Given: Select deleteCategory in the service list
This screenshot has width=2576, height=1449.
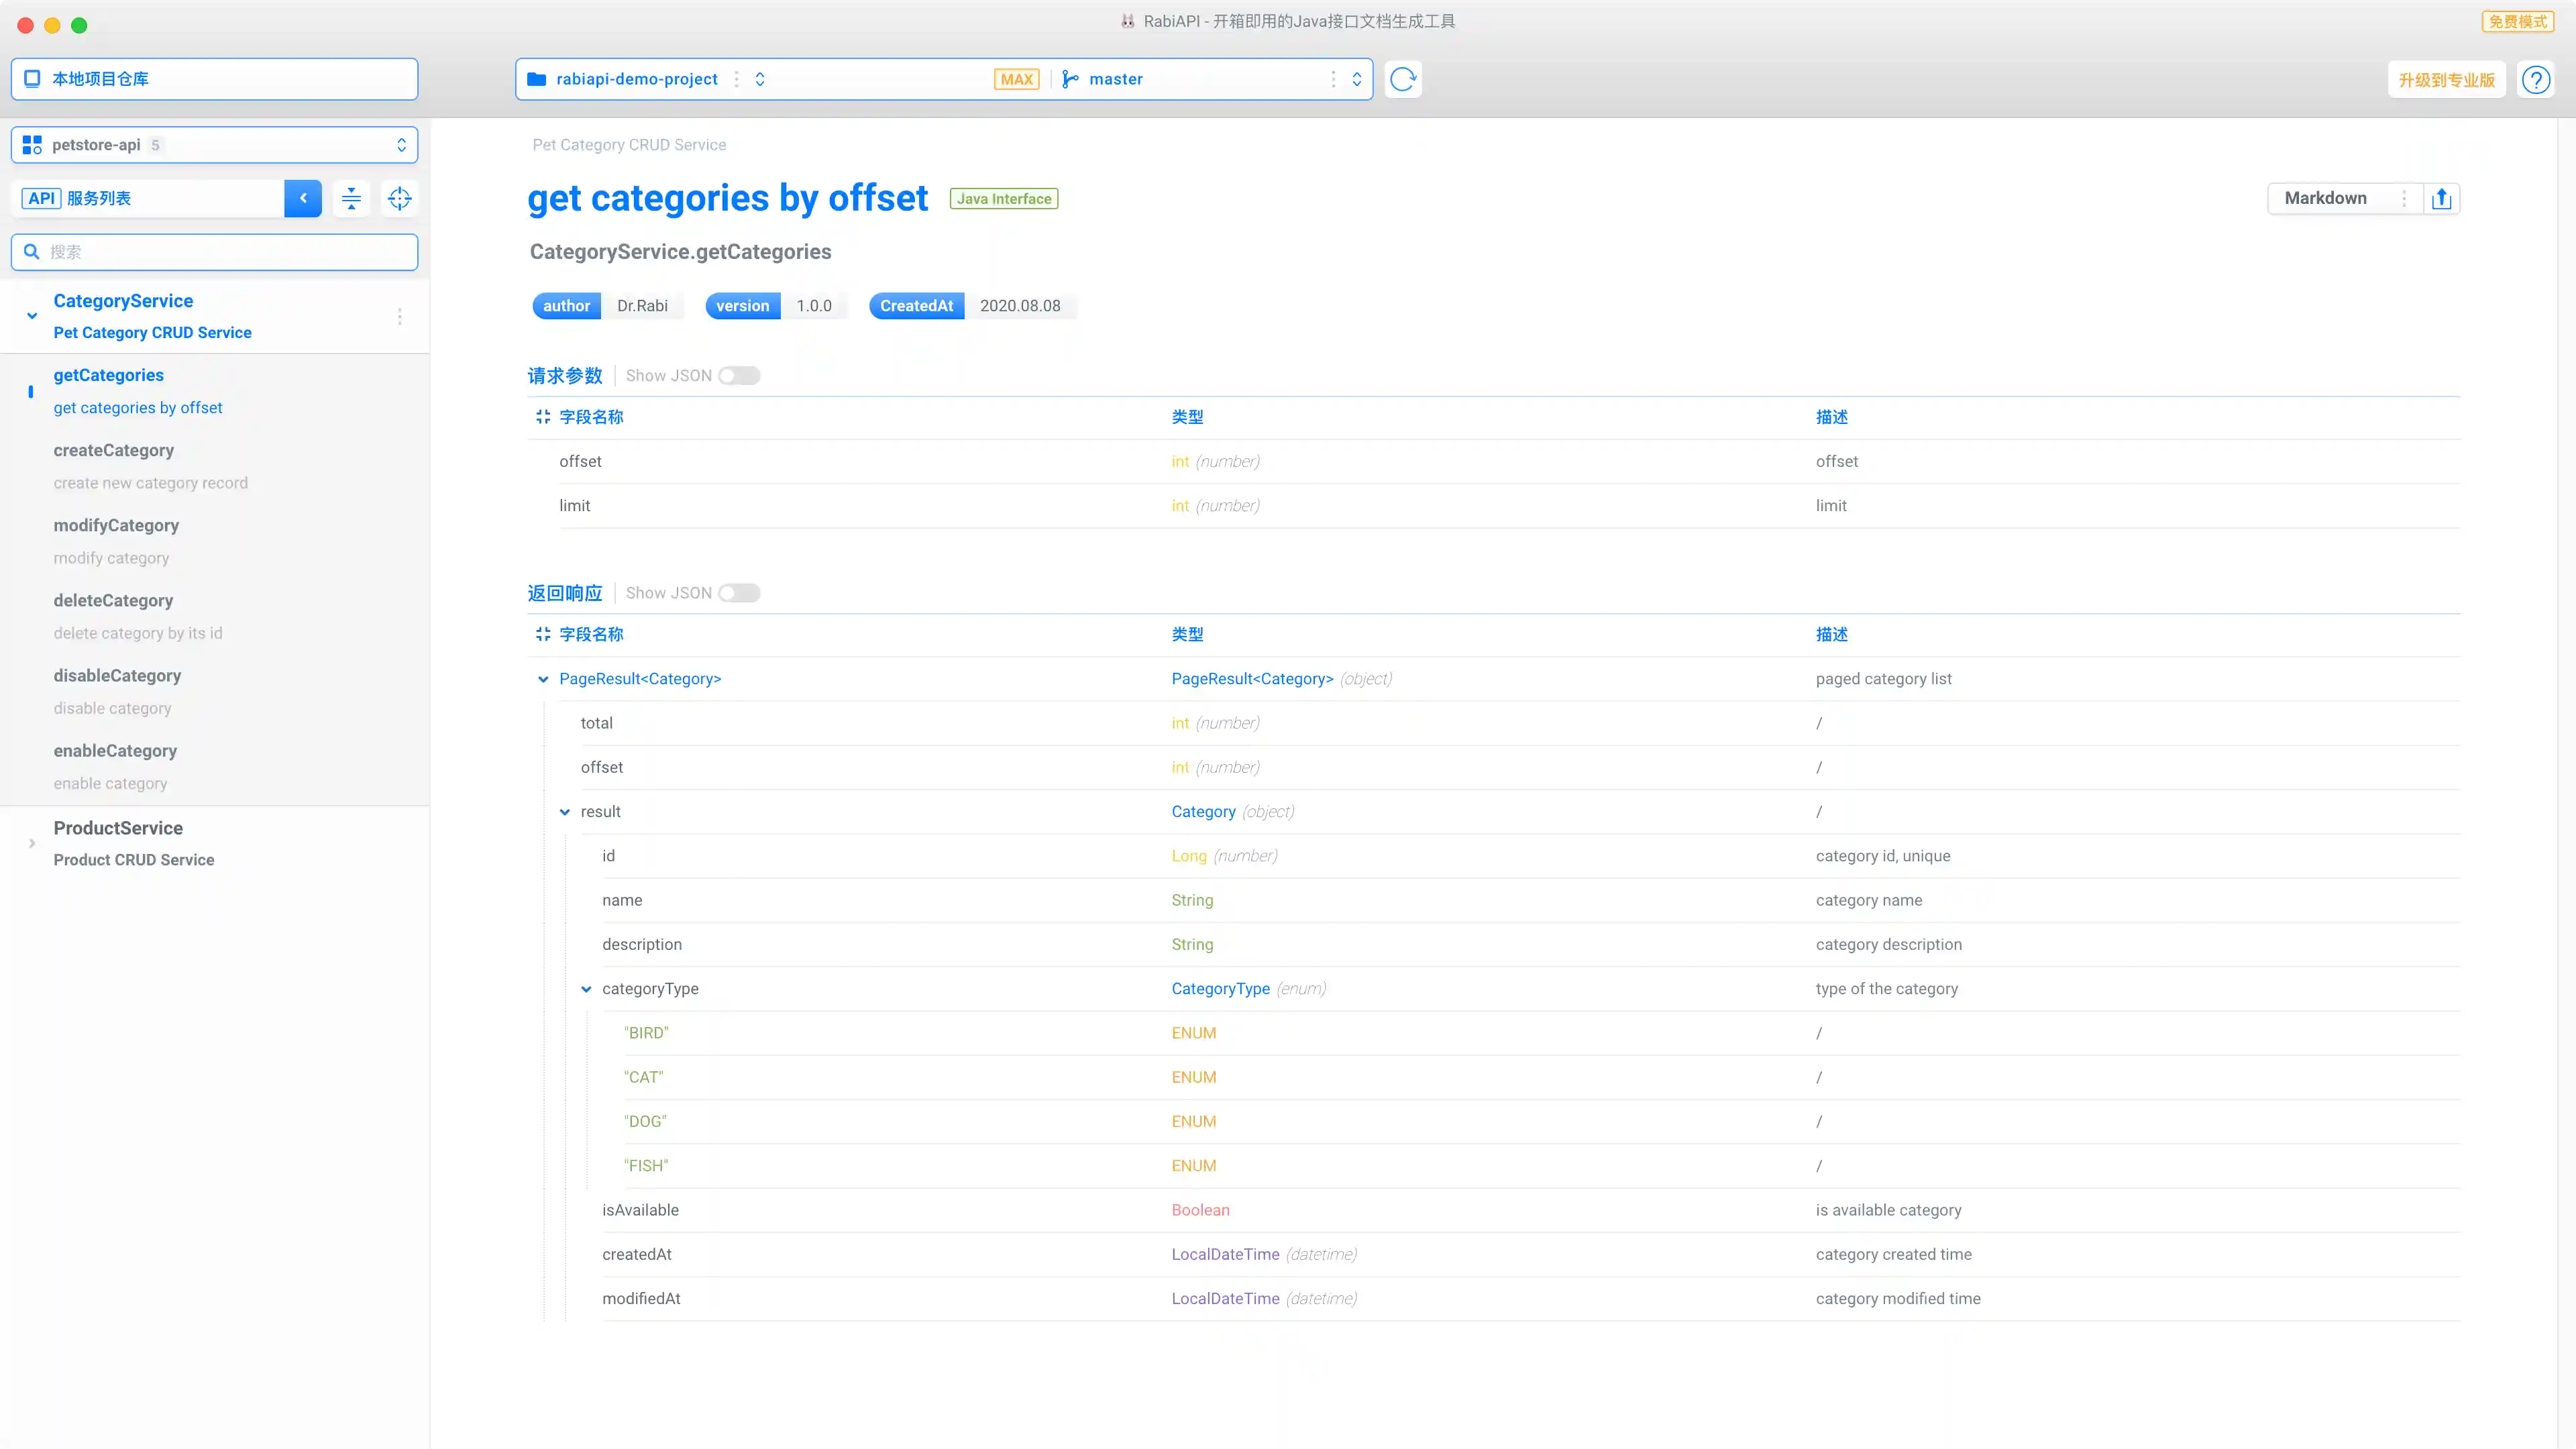Looking at the screenshot, I should pos(113,601).
